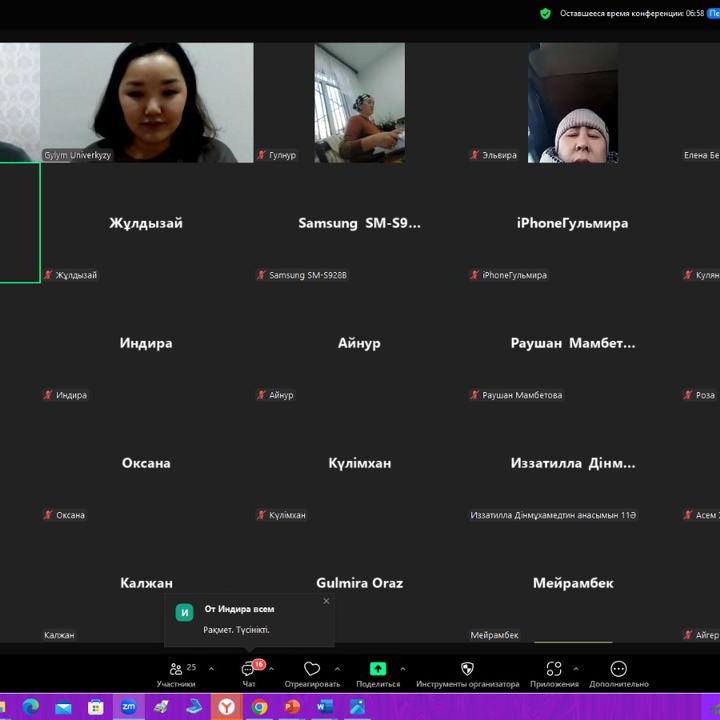Select Gylym Univerkyzy video tile
The height and width of the screenshot is (720, 720).
click(146, 102)
